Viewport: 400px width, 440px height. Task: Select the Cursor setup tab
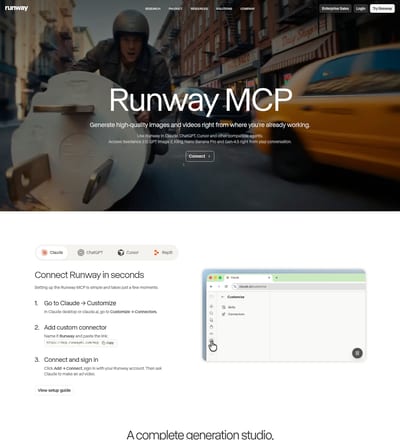[x=128, y=252]
